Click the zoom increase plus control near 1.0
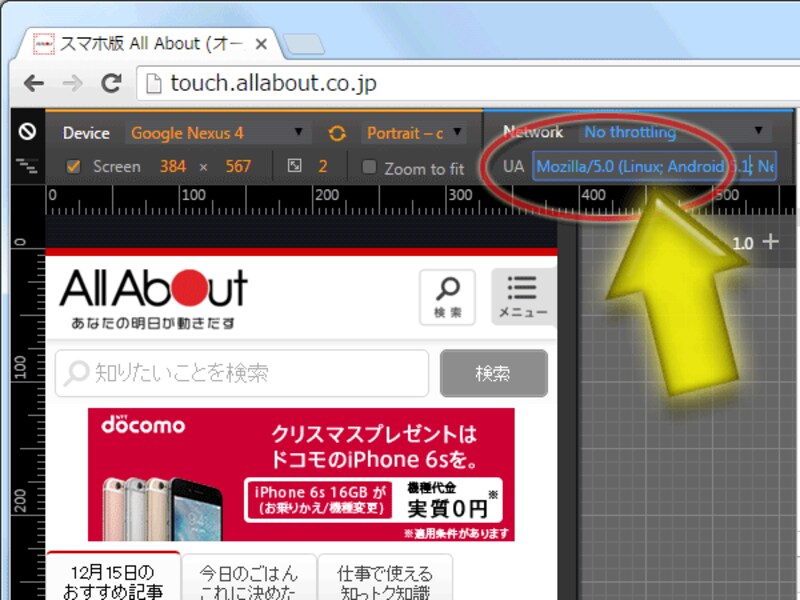This screenshot has width=800, height=600. coord(770,242)
